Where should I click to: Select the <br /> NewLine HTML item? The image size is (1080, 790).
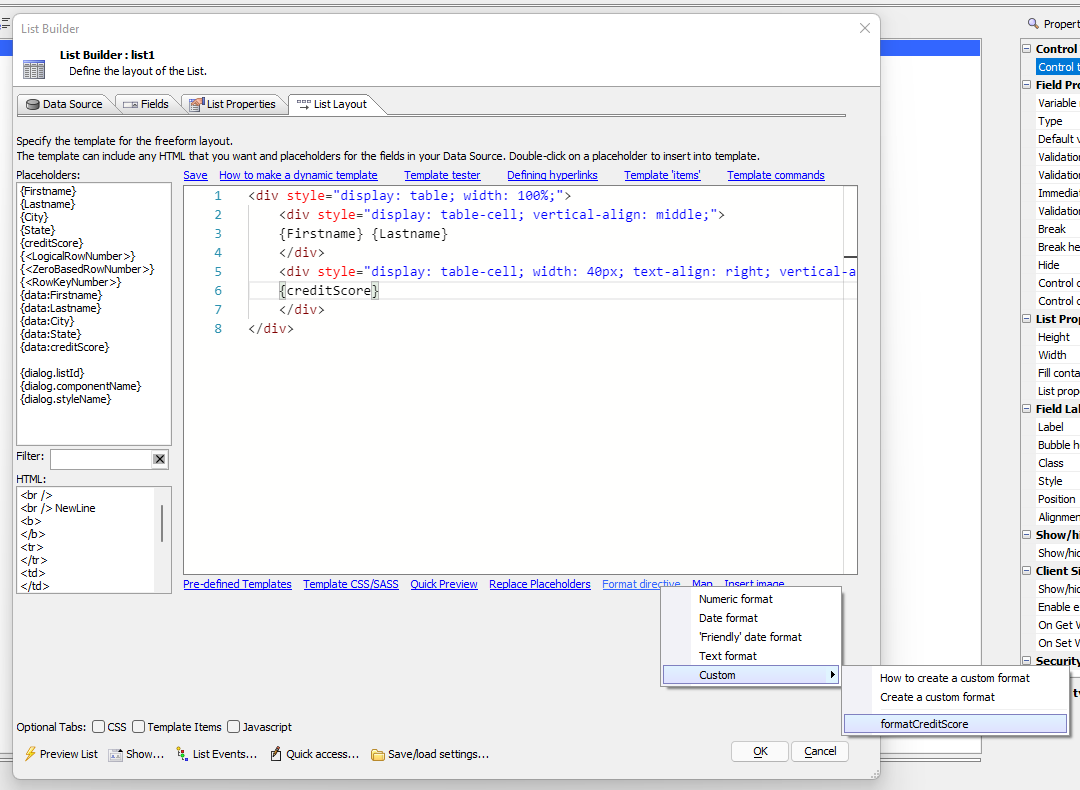pyautogui.click(x=58, y=508)
